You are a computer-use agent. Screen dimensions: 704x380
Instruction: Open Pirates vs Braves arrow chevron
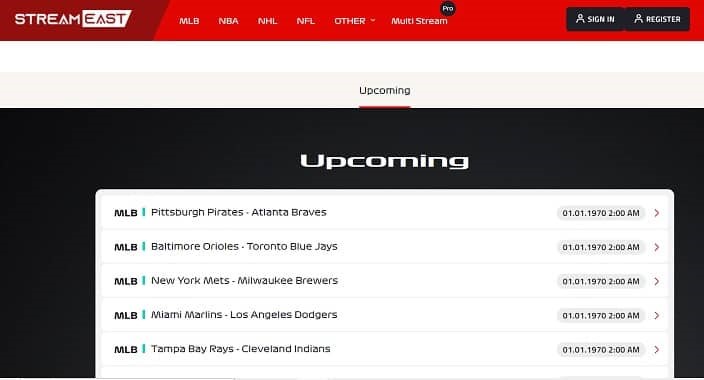(656, 213)
